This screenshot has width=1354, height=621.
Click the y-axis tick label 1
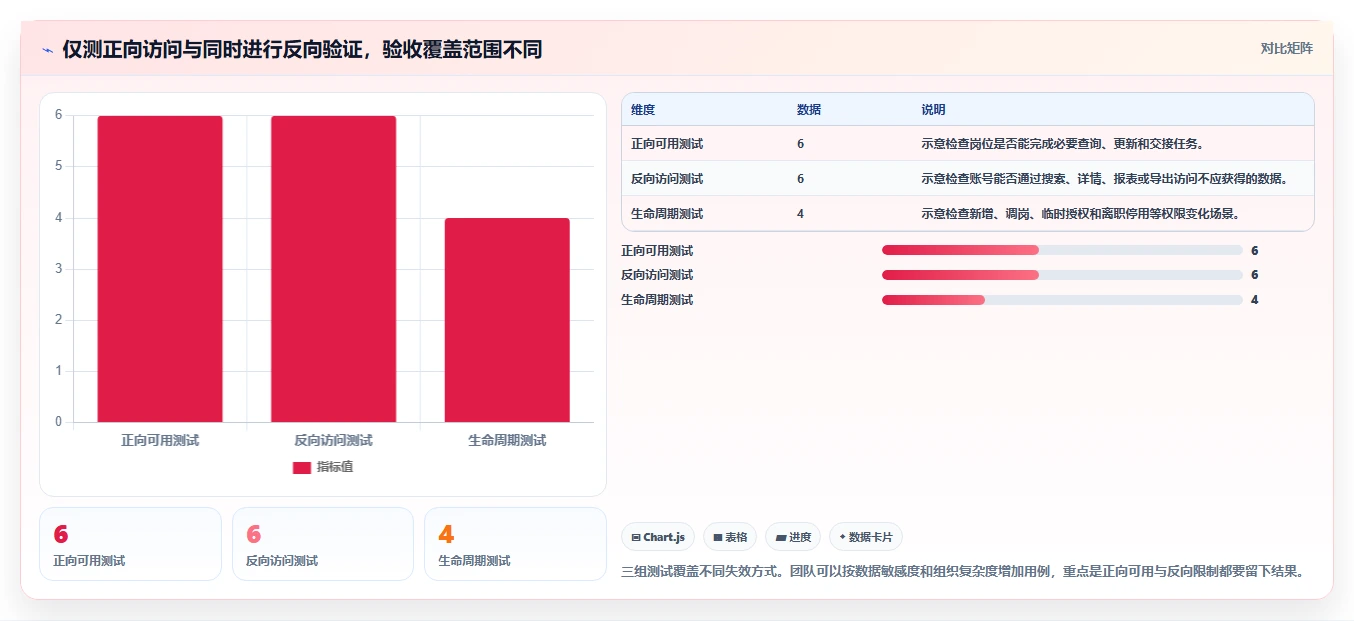click(58, 371)
